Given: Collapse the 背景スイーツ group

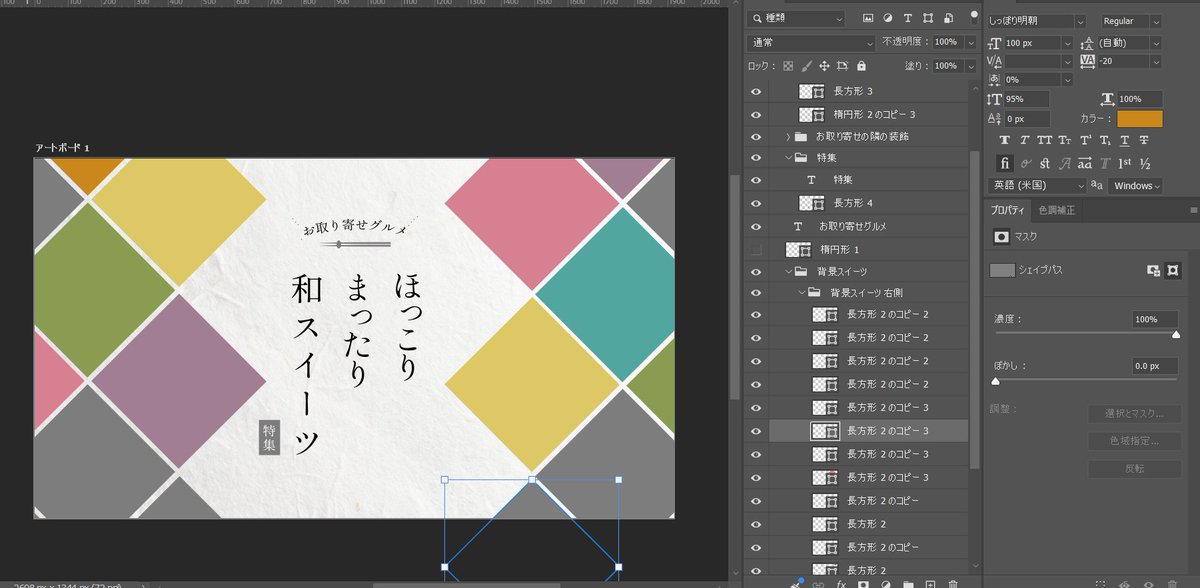Looking at the screenshot, I should coord(787,271).
